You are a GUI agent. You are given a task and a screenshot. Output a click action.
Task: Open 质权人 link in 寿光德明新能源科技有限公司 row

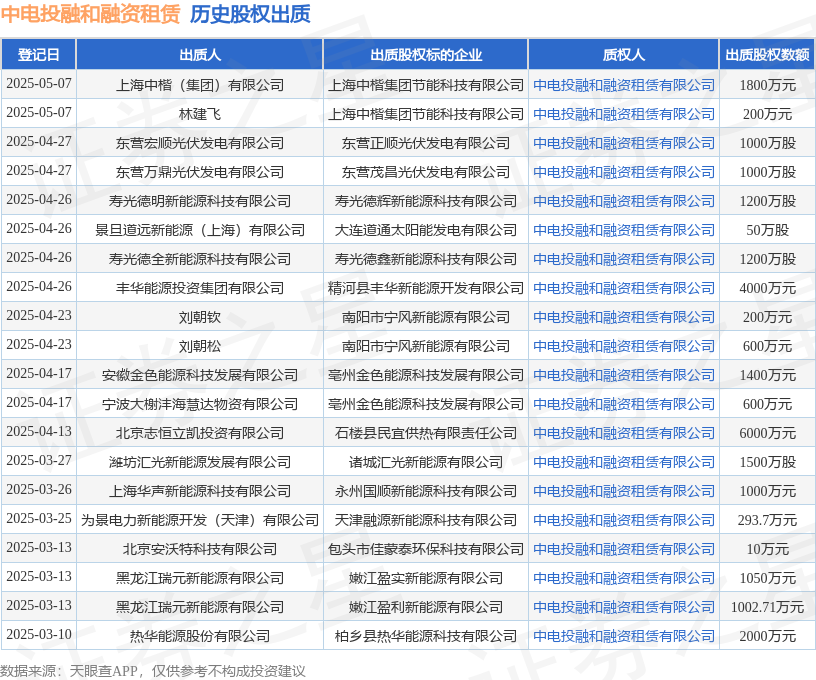[623, 201]
